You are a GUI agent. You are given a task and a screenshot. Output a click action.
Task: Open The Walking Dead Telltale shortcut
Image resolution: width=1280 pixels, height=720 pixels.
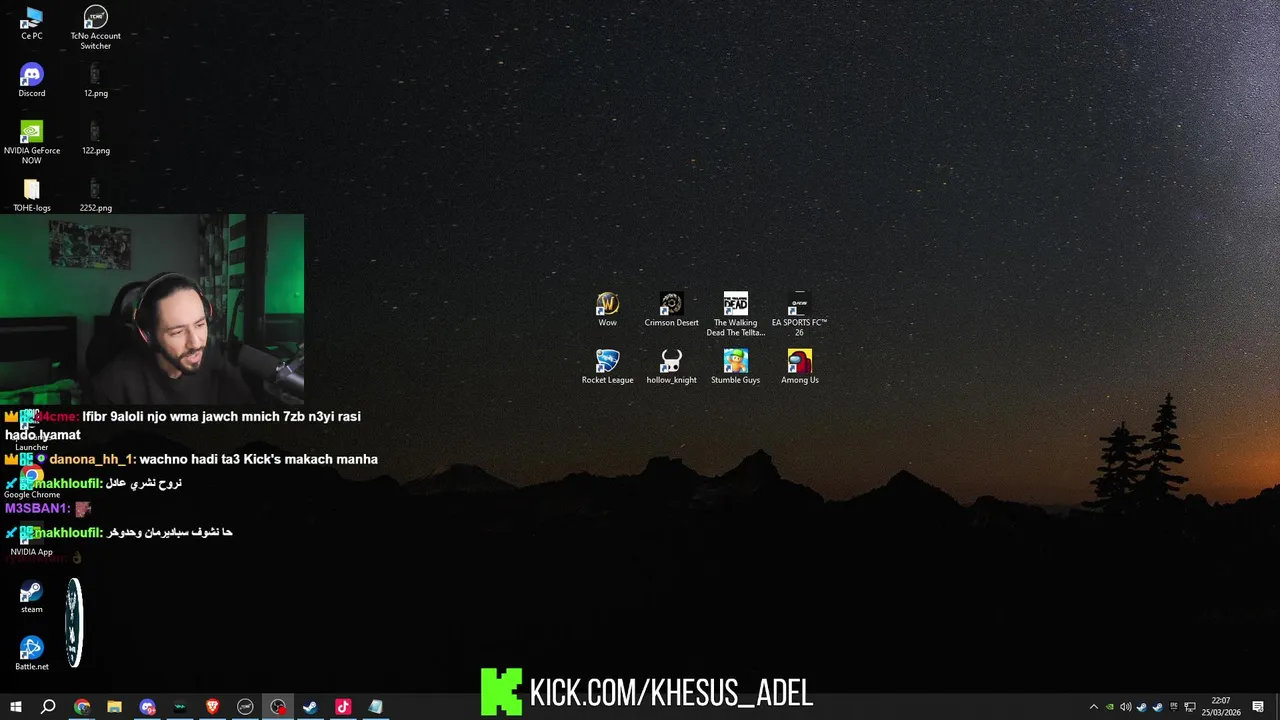[736, 314]
